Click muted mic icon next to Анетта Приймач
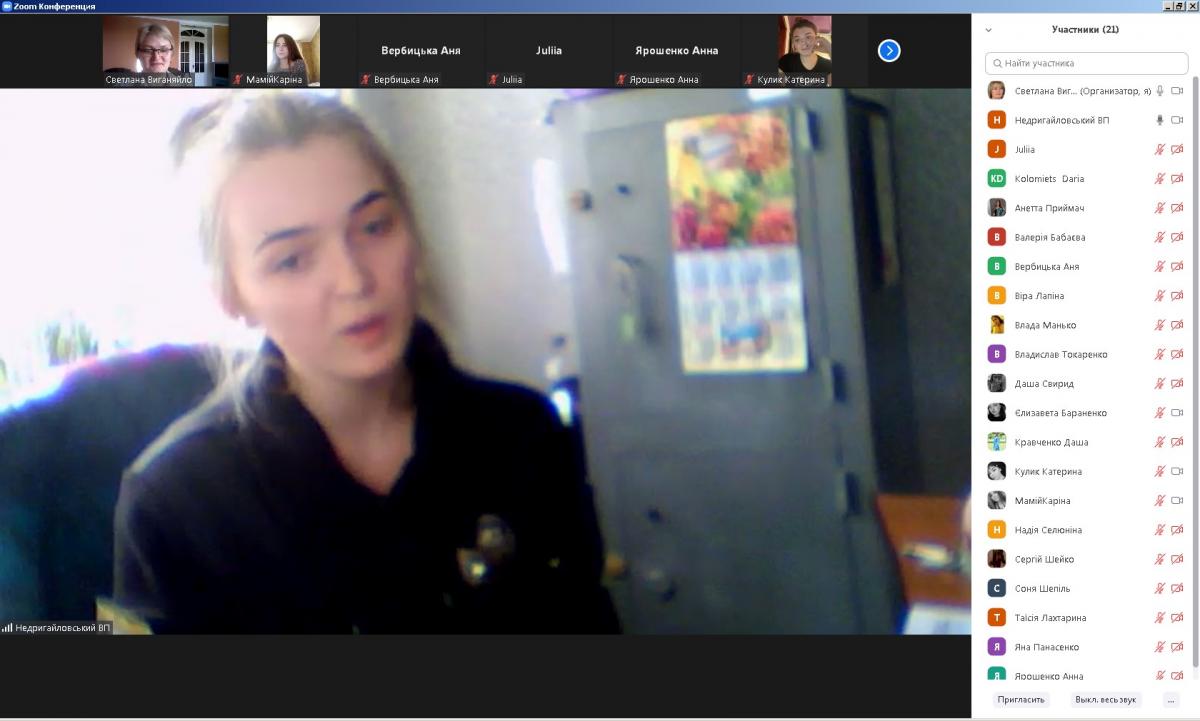Viewport: 1200px width, 721px height. [1160, 208]
